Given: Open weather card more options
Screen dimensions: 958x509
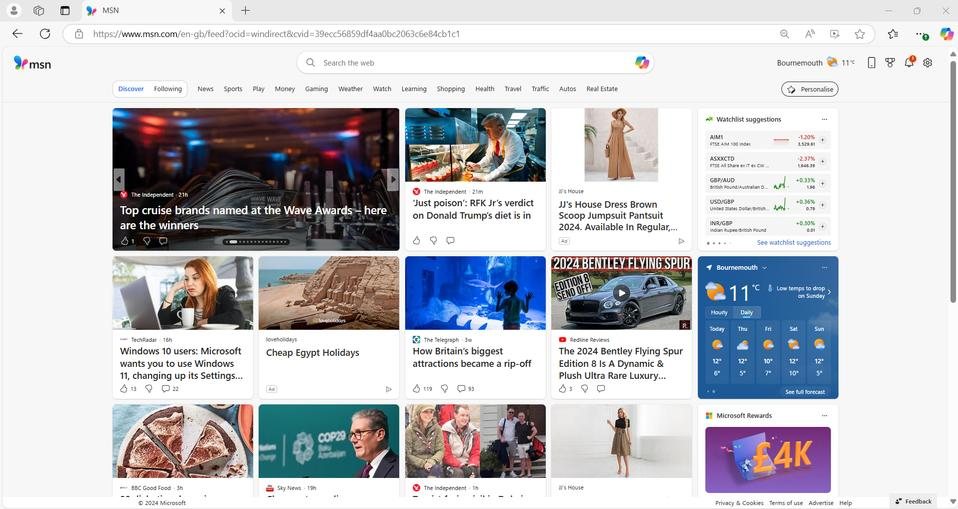Looking at the screenshot, I should click(x=824, y=267).
